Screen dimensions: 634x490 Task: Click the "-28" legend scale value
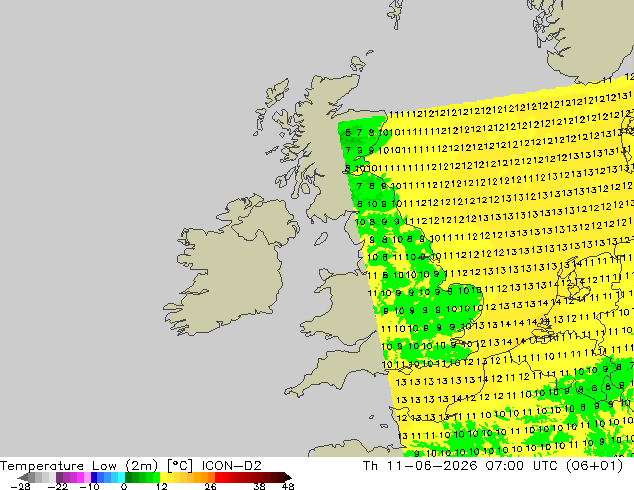tap(20, 486)
